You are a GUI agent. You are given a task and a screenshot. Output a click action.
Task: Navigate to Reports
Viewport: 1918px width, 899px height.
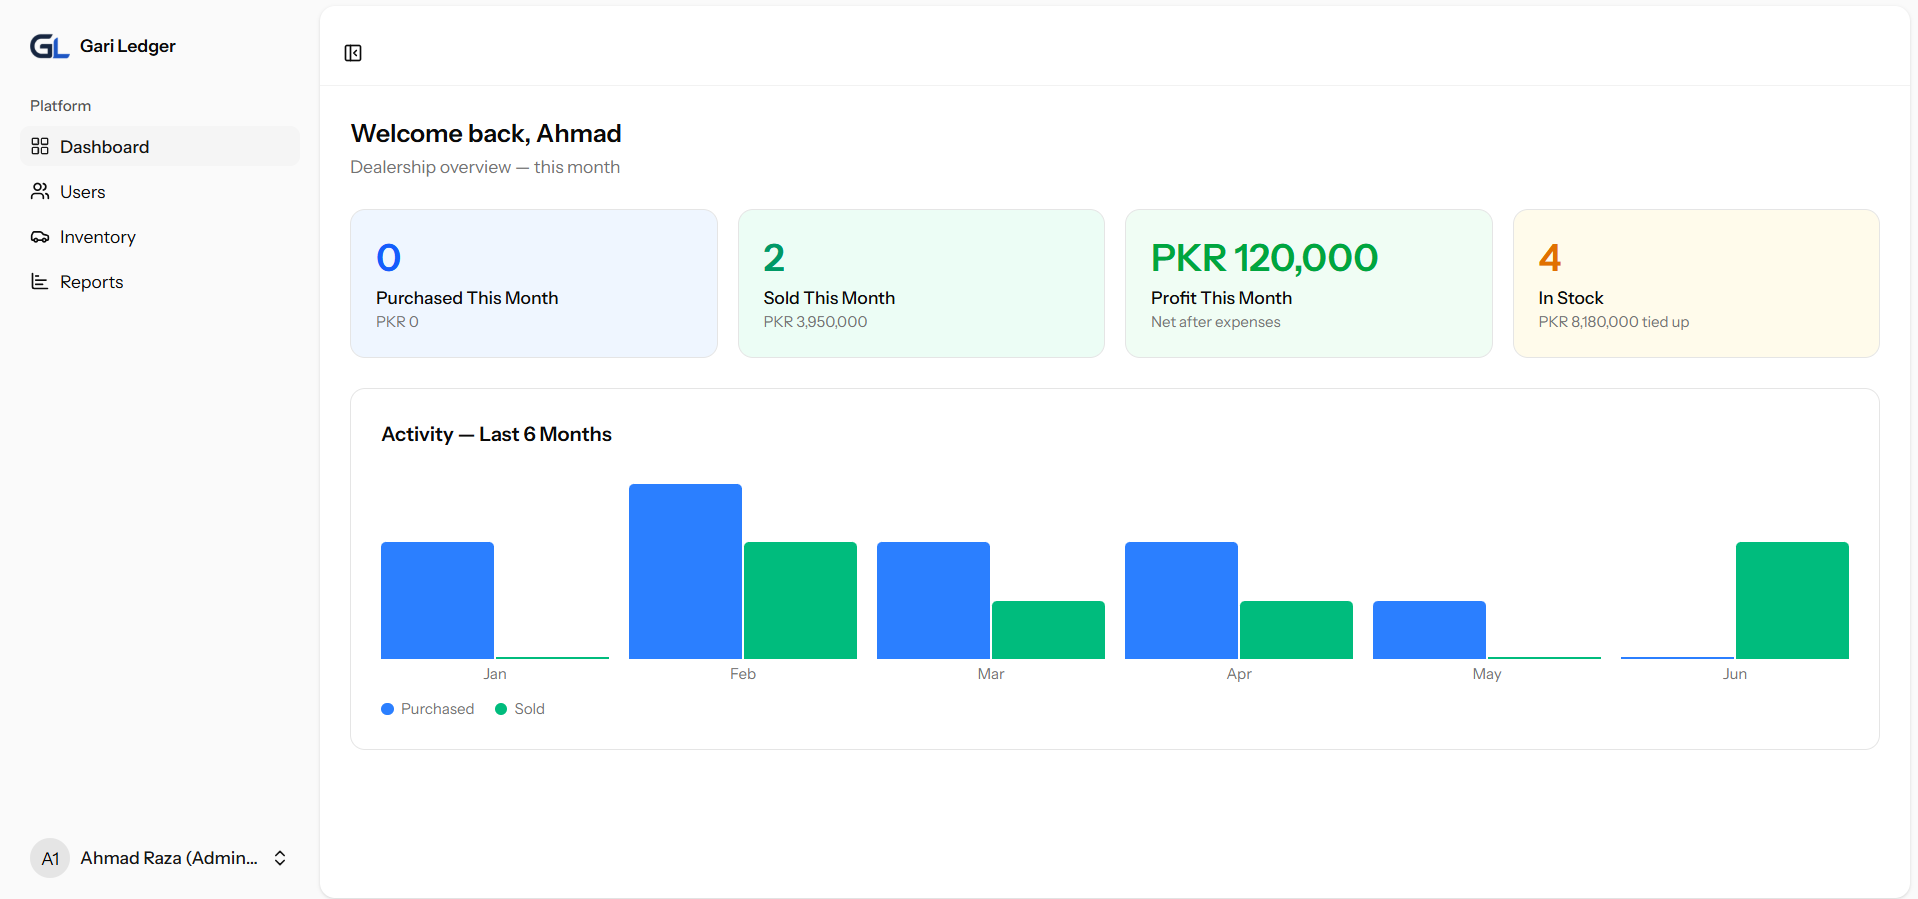point(160,282)
